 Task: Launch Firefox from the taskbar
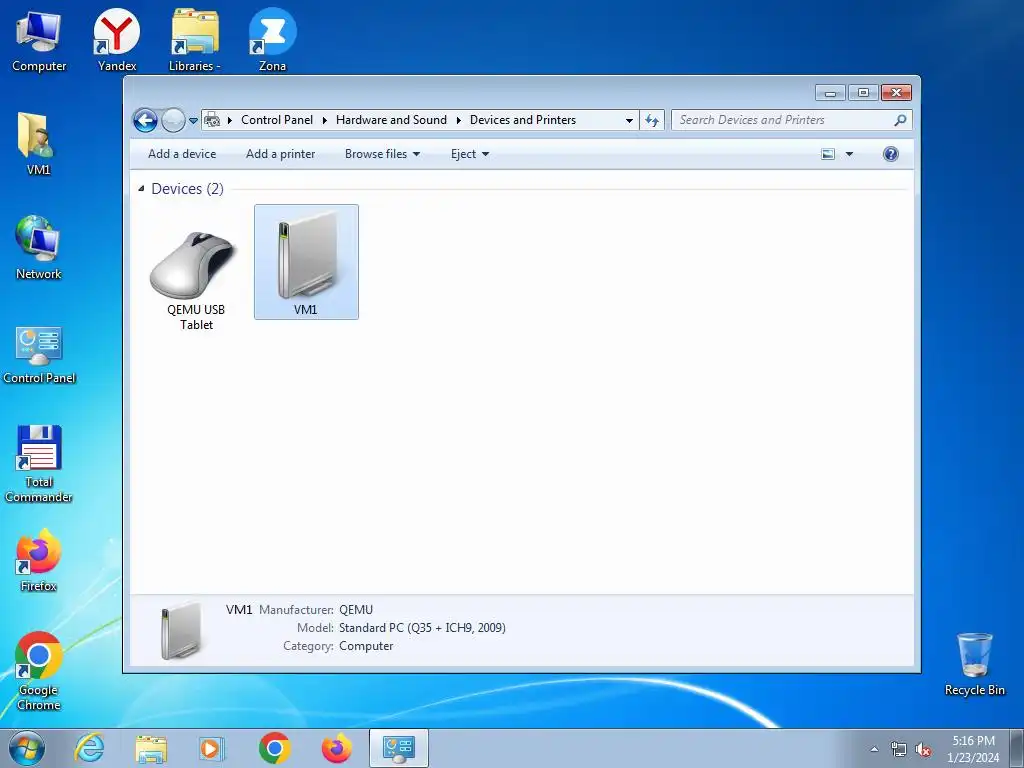(336, 748)
